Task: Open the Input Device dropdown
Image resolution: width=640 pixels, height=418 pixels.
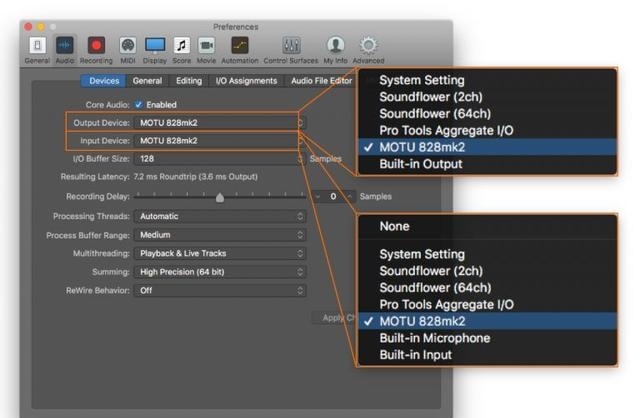Action: [220, 140]
